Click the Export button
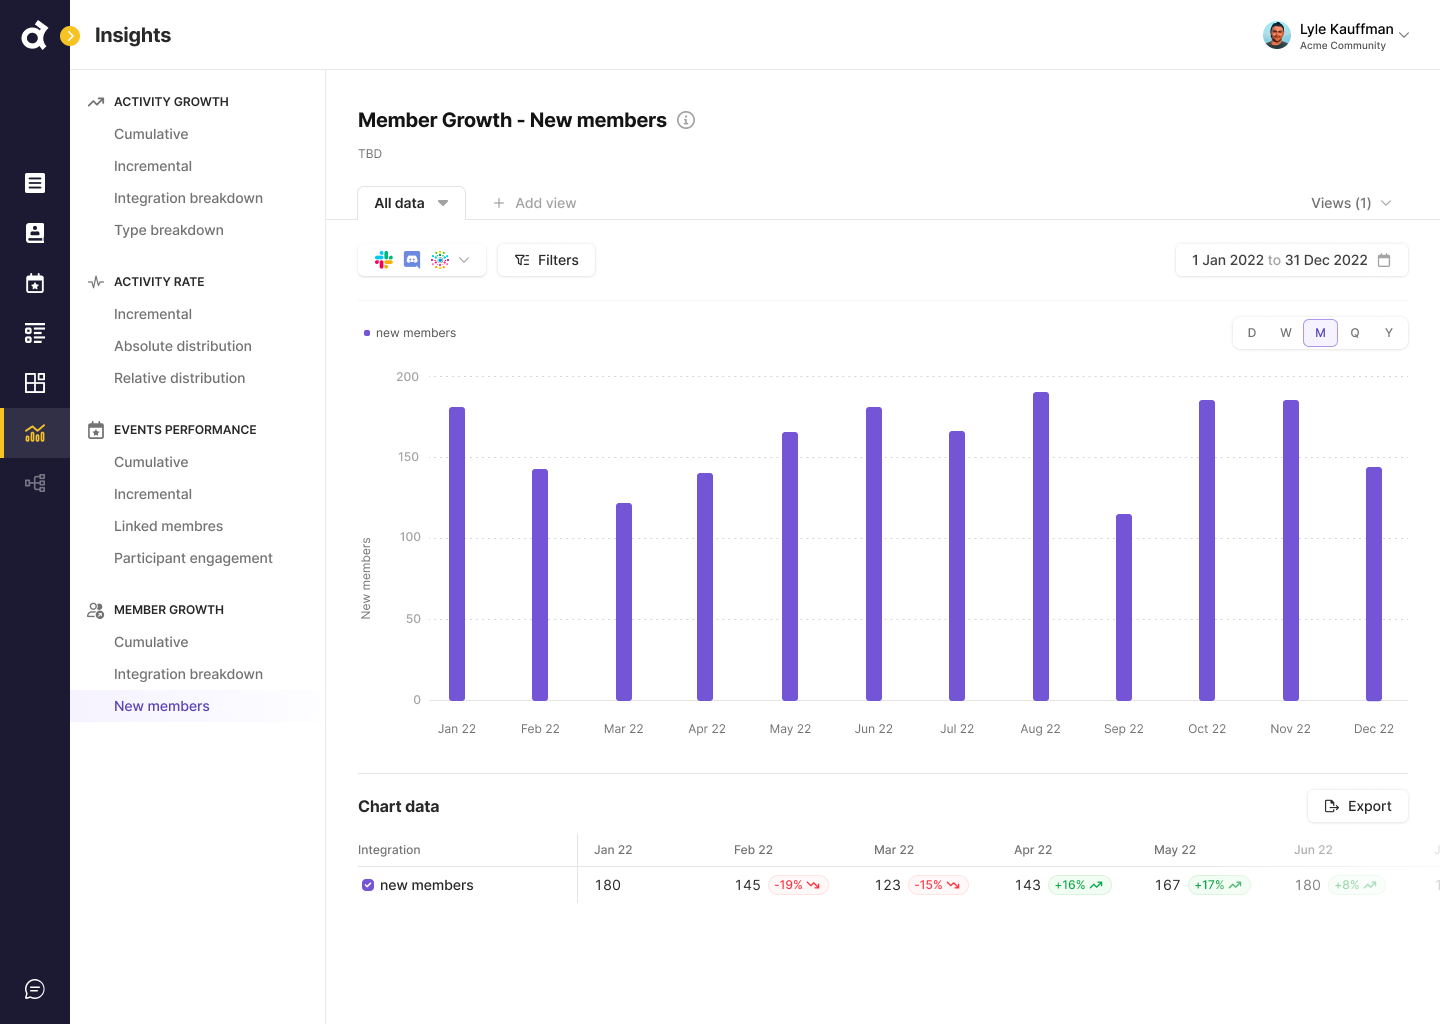The width and height of the screenshot is (1440, 1024). coord(1357,806)
